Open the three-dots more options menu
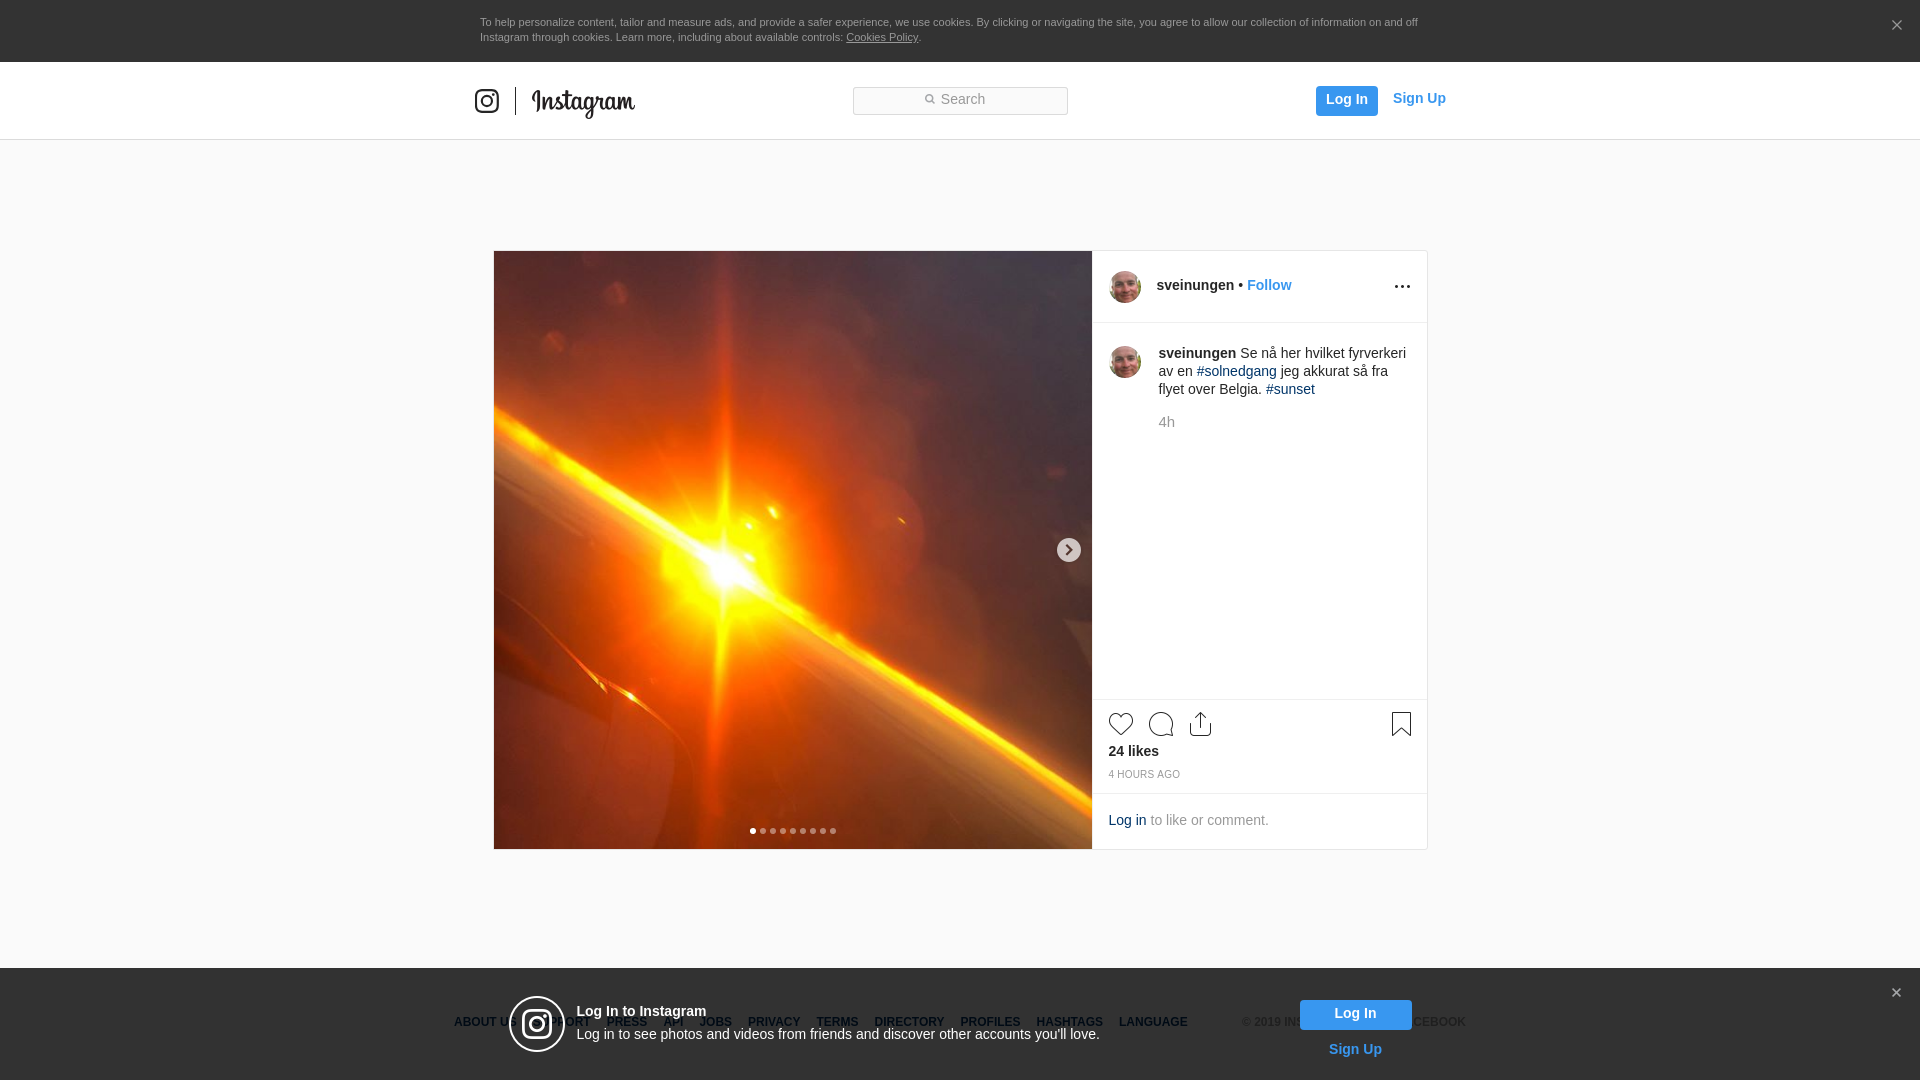The image size is (1920, 1080). (1402, 287)
